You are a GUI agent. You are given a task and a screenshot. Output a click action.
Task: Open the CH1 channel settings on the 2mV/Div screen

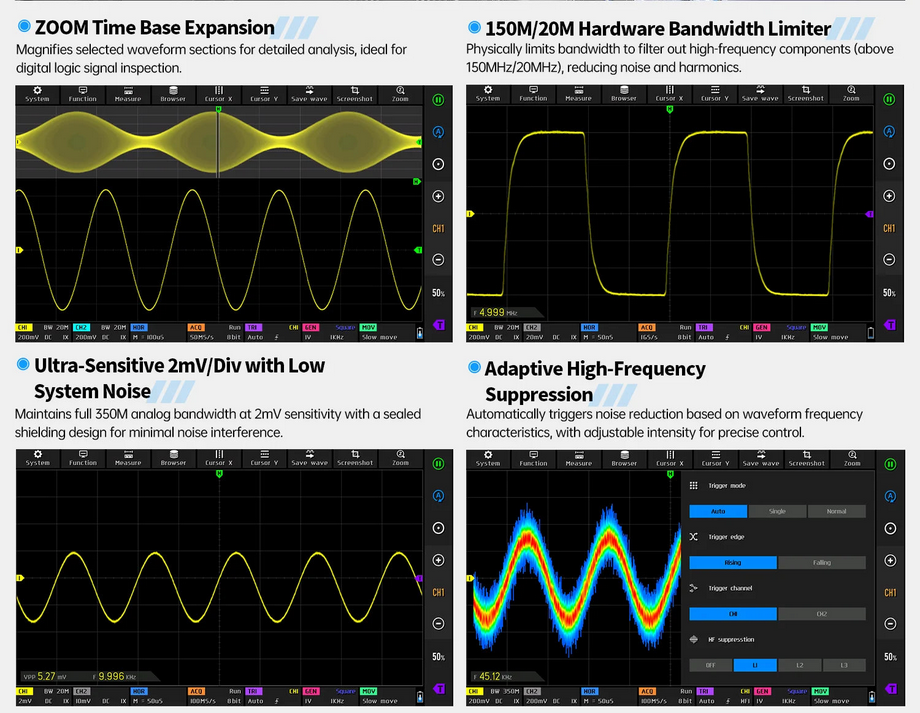[x=24, y=691]
